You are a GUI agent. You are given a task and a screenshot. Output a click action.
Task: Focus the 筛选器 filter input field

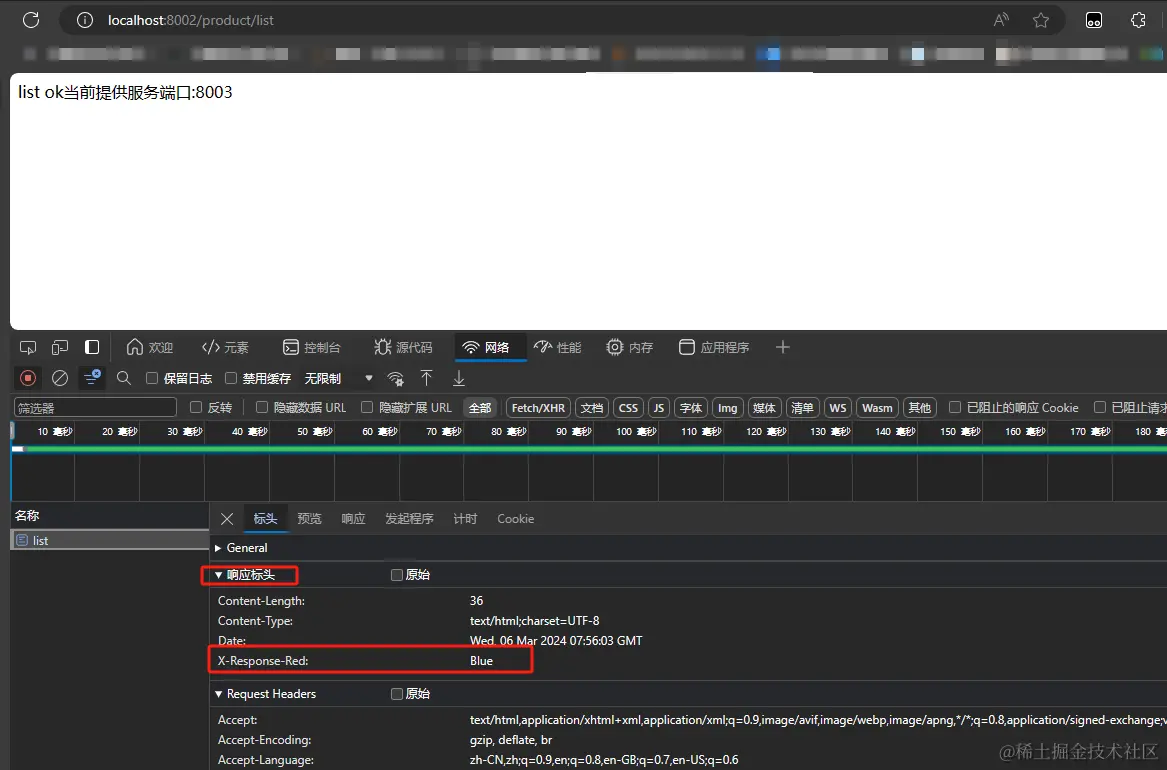click(x=95, y=408)
